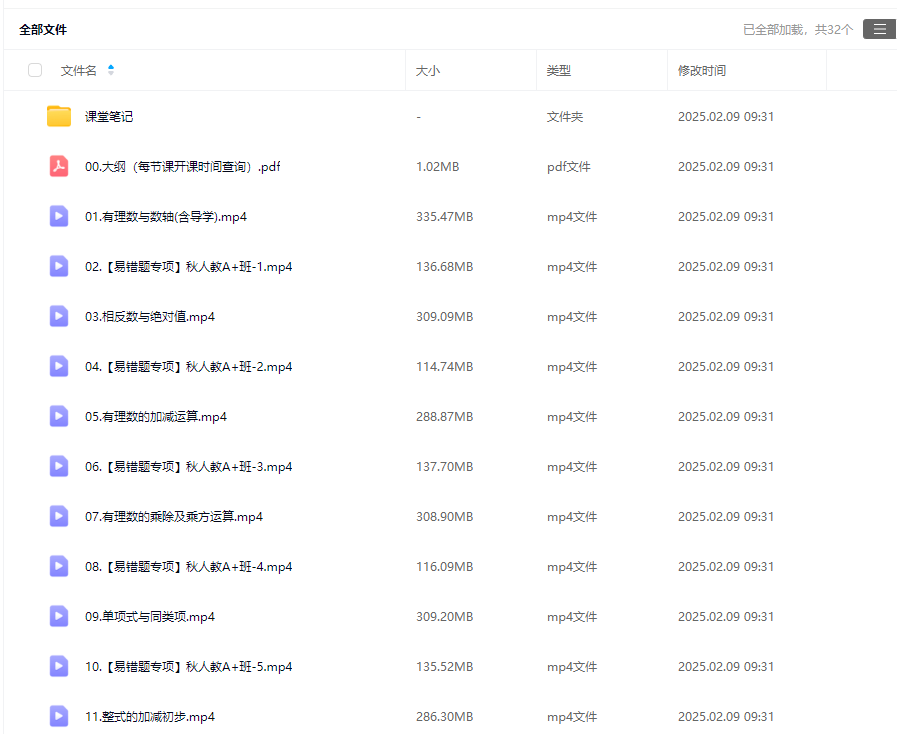The height and width of the screenshot is (734, 897).
Task: Click the red PDF icon for 00.大纲
Action: pyautogui.click(x=59, y=166)
